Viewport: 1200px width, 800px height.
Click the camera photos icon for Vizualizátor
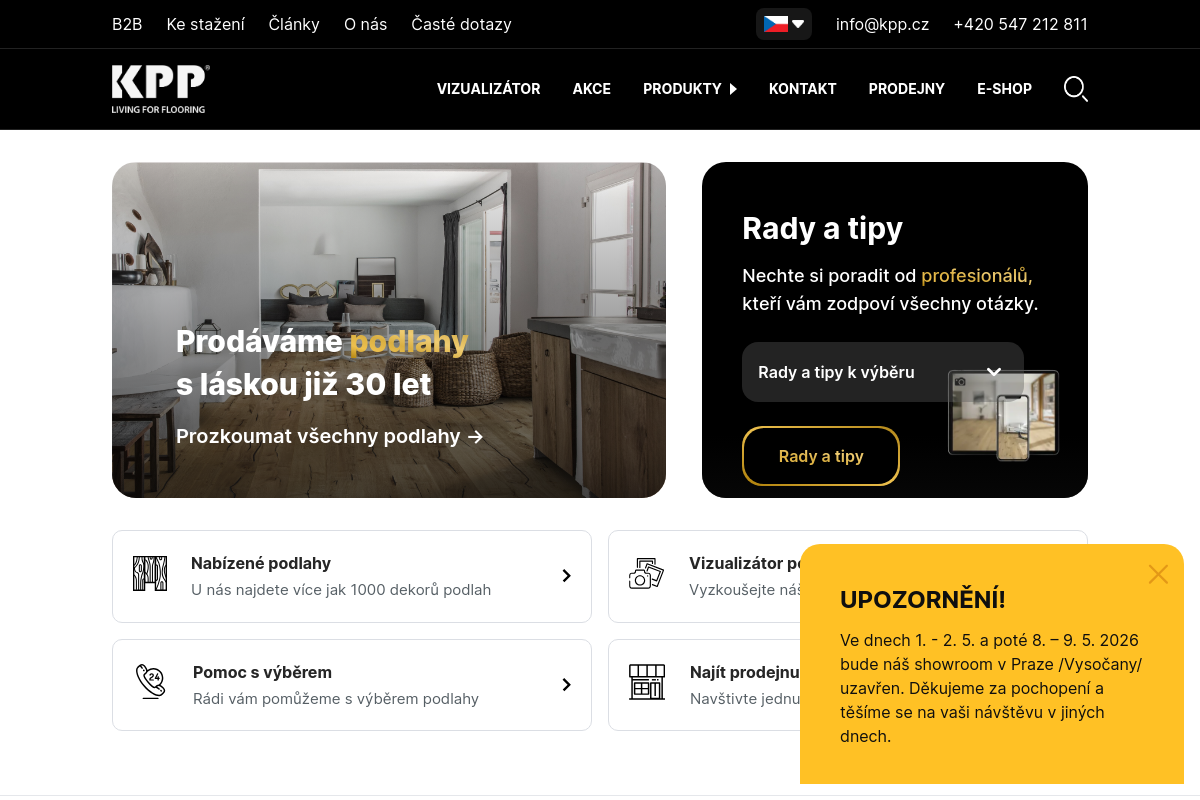tap(646, 574)
